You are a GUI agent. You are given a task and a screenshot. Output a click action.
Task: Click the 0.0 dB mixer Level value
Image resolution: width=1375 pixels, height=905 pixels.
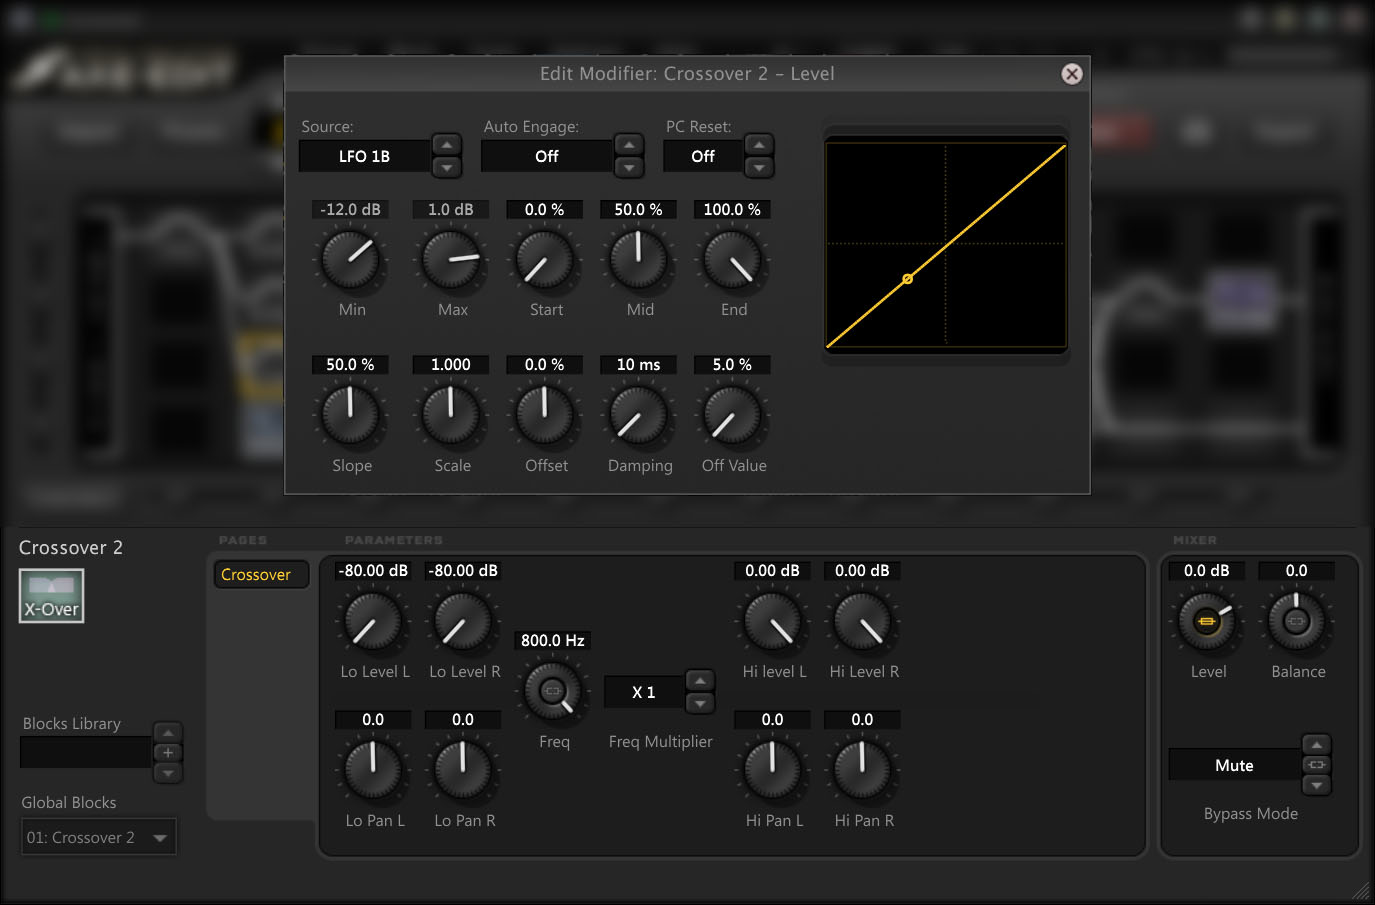(1206, 571)
